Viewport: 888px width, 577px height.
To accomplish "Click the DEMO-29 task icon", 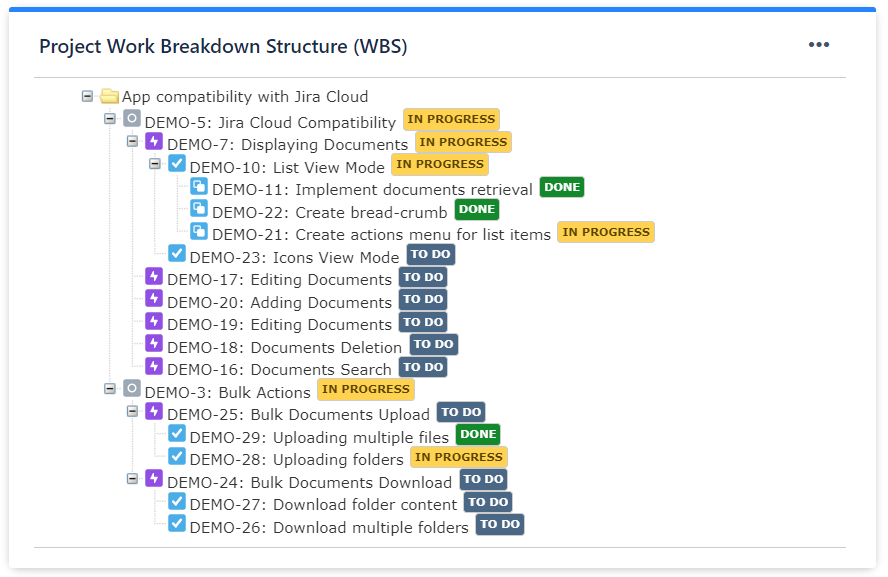I will (x=177, y=434).
